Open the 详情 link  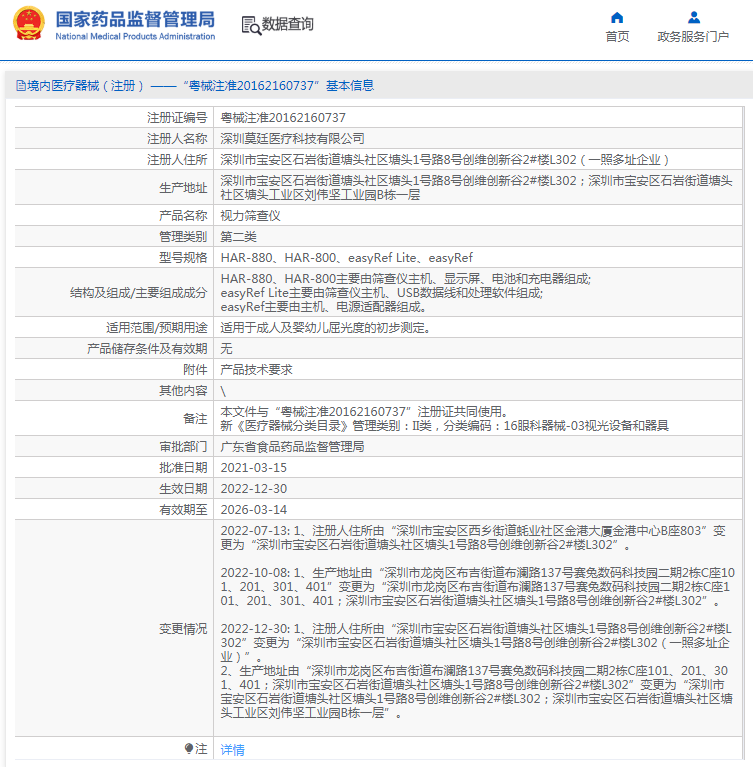[232, 749]
